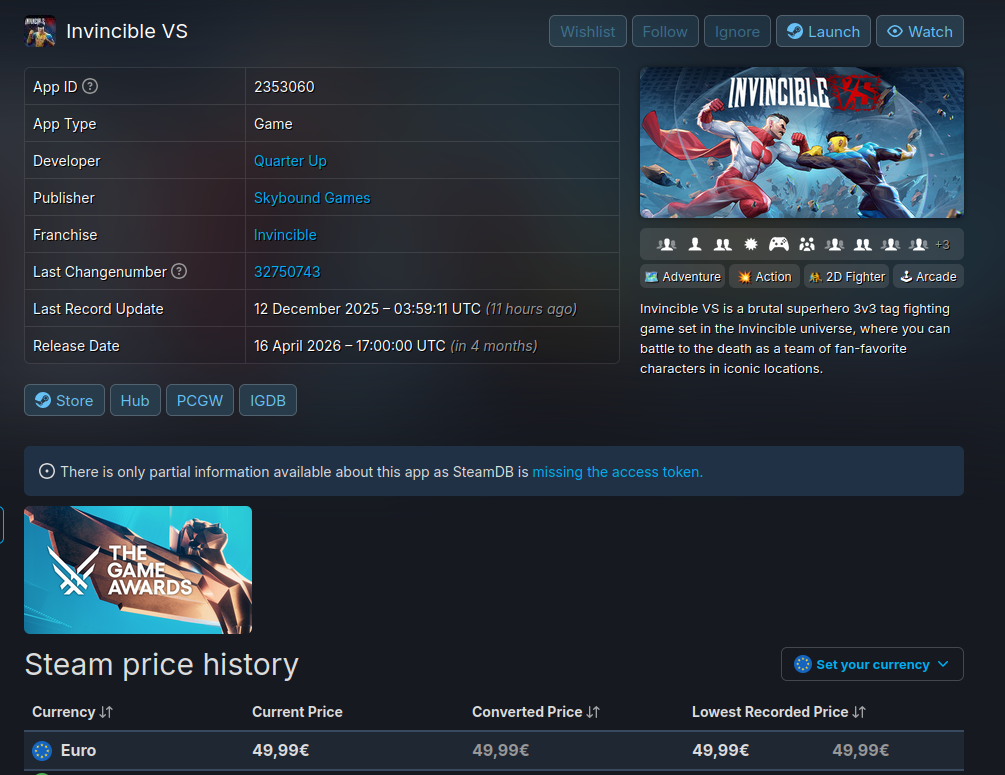
Task: Sort by Currency column
Action: tap(72, 712)
